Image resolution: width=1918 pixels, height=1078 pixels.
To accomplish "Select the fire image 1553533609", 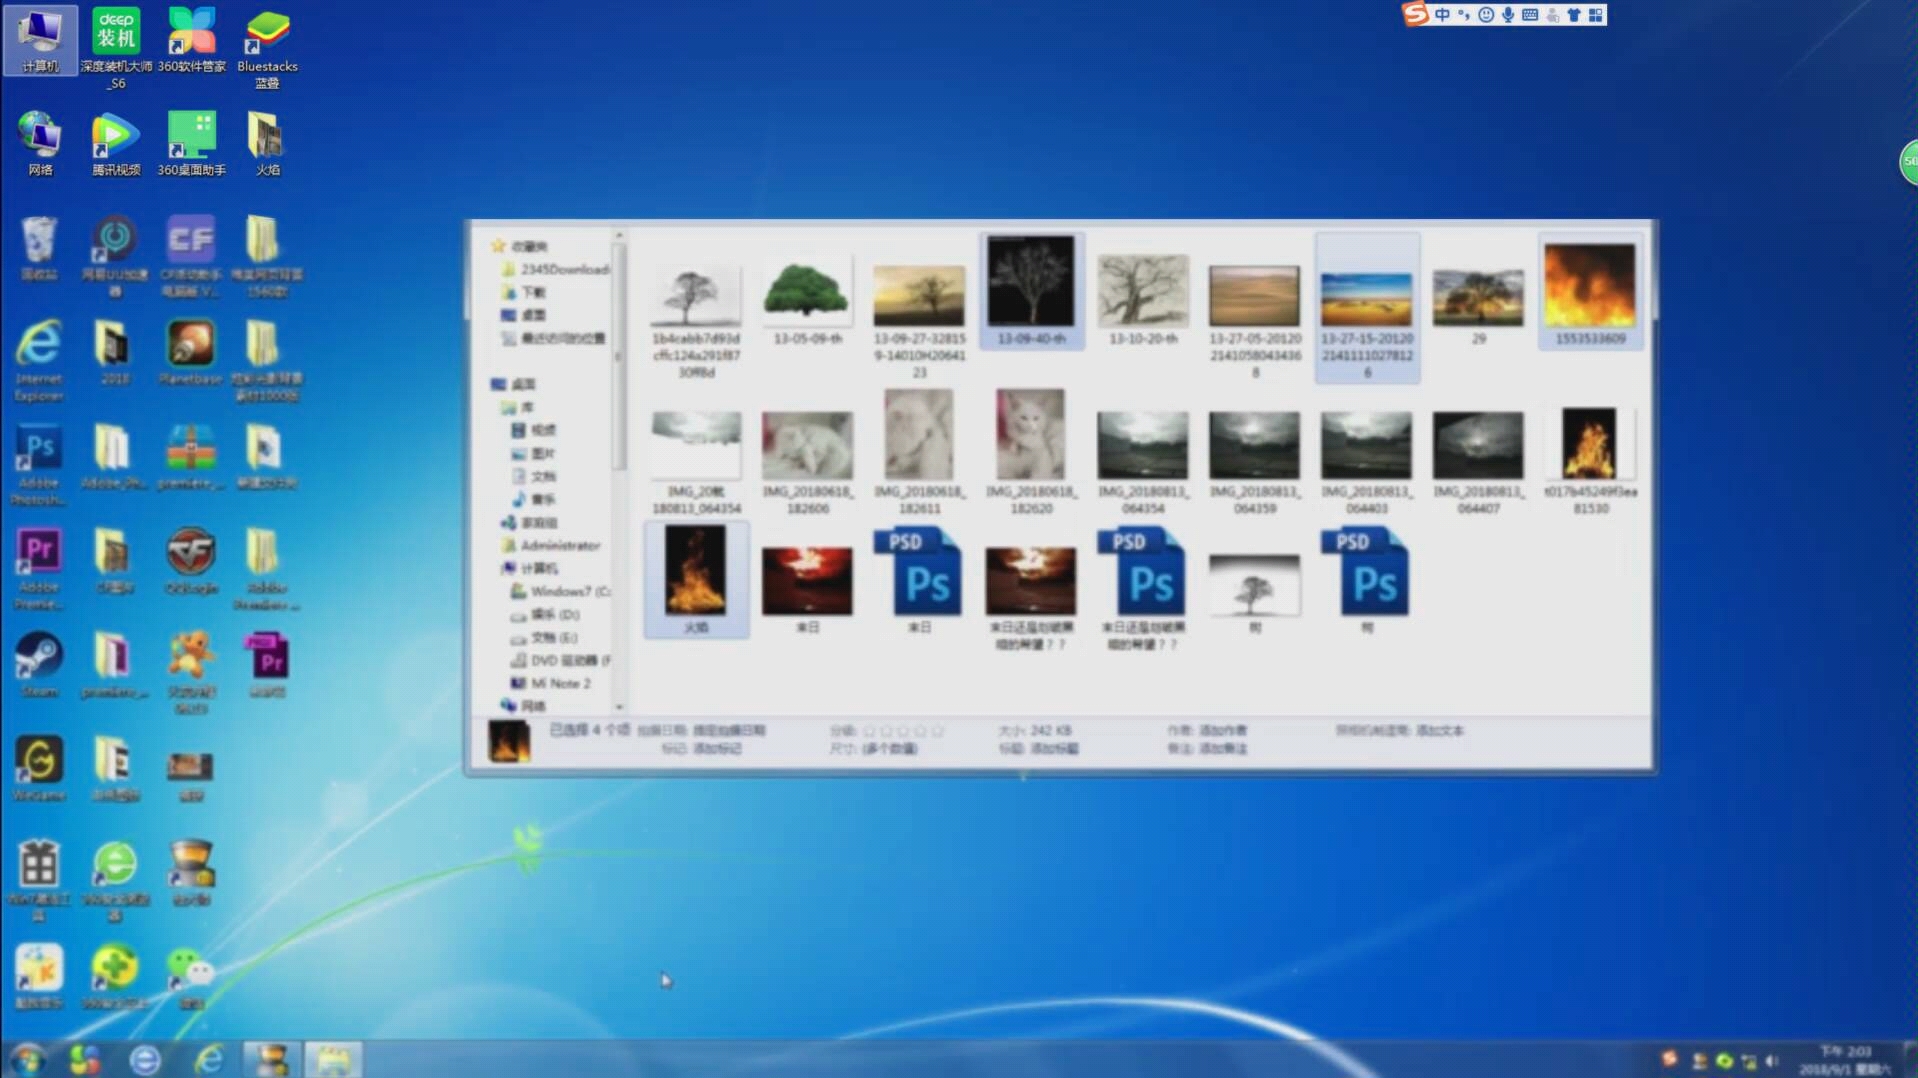I will pyautogui.click(x=1590, y=291).
